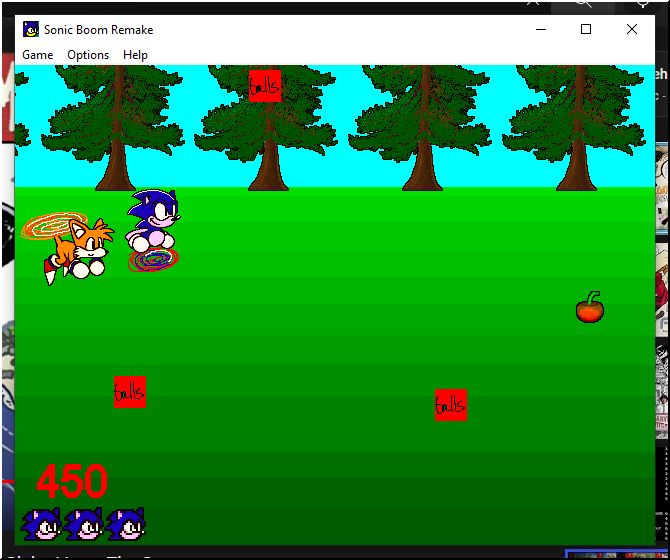The image size is (670, 560).
Task: Close the Sonic Boom Remake window
Action: [x=632, y=29]
